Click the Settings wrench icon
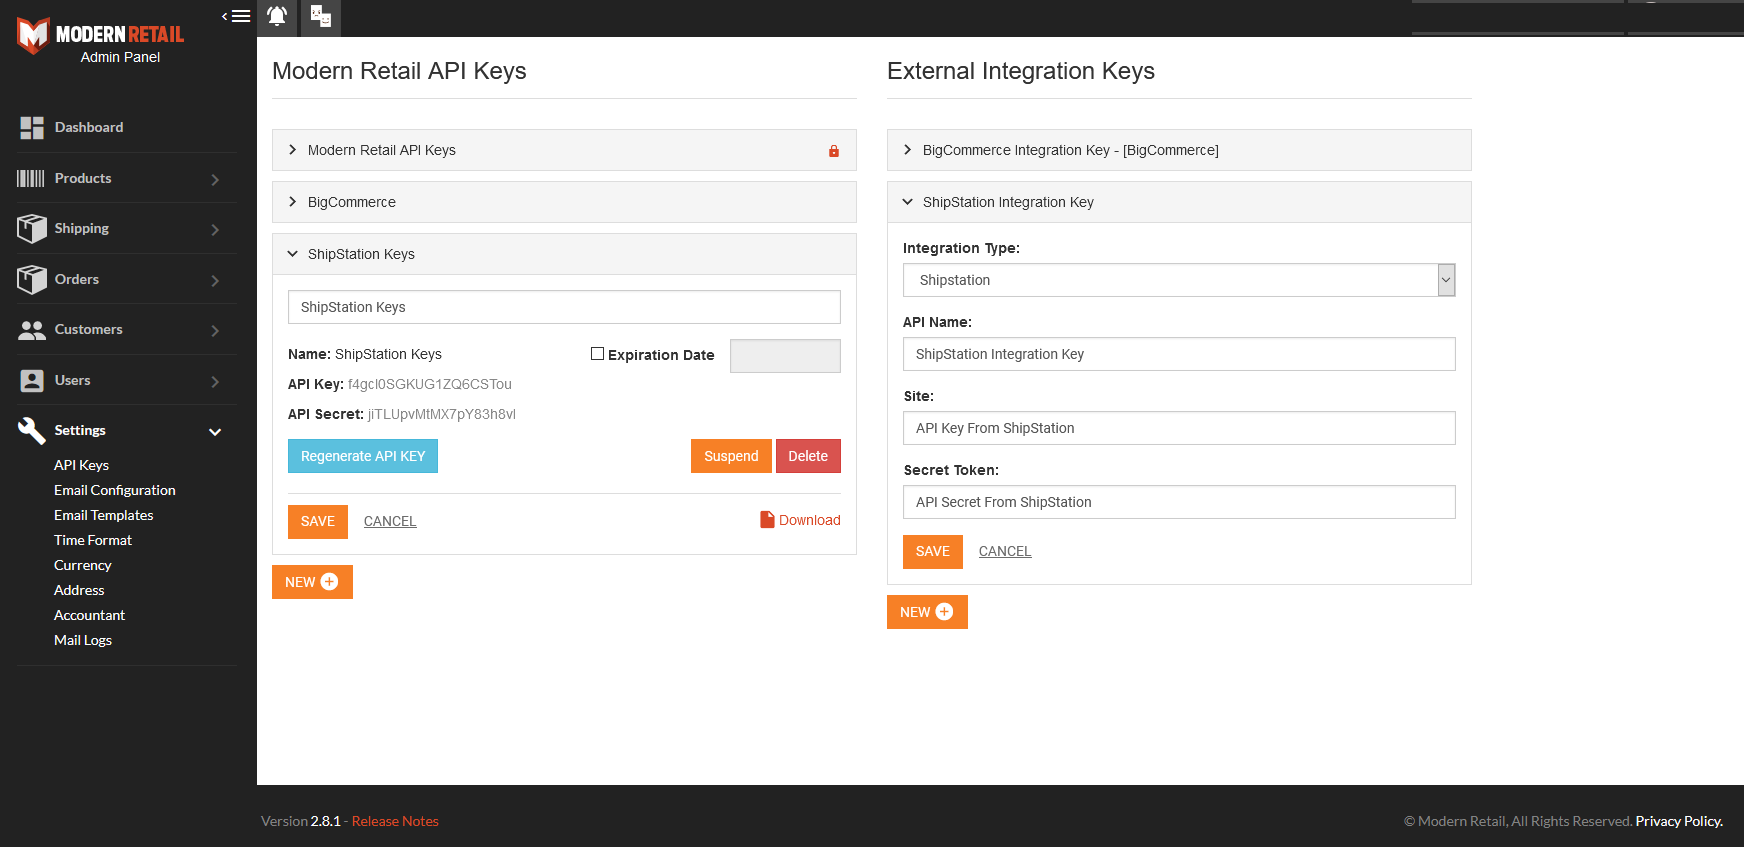 coord(32,431)
